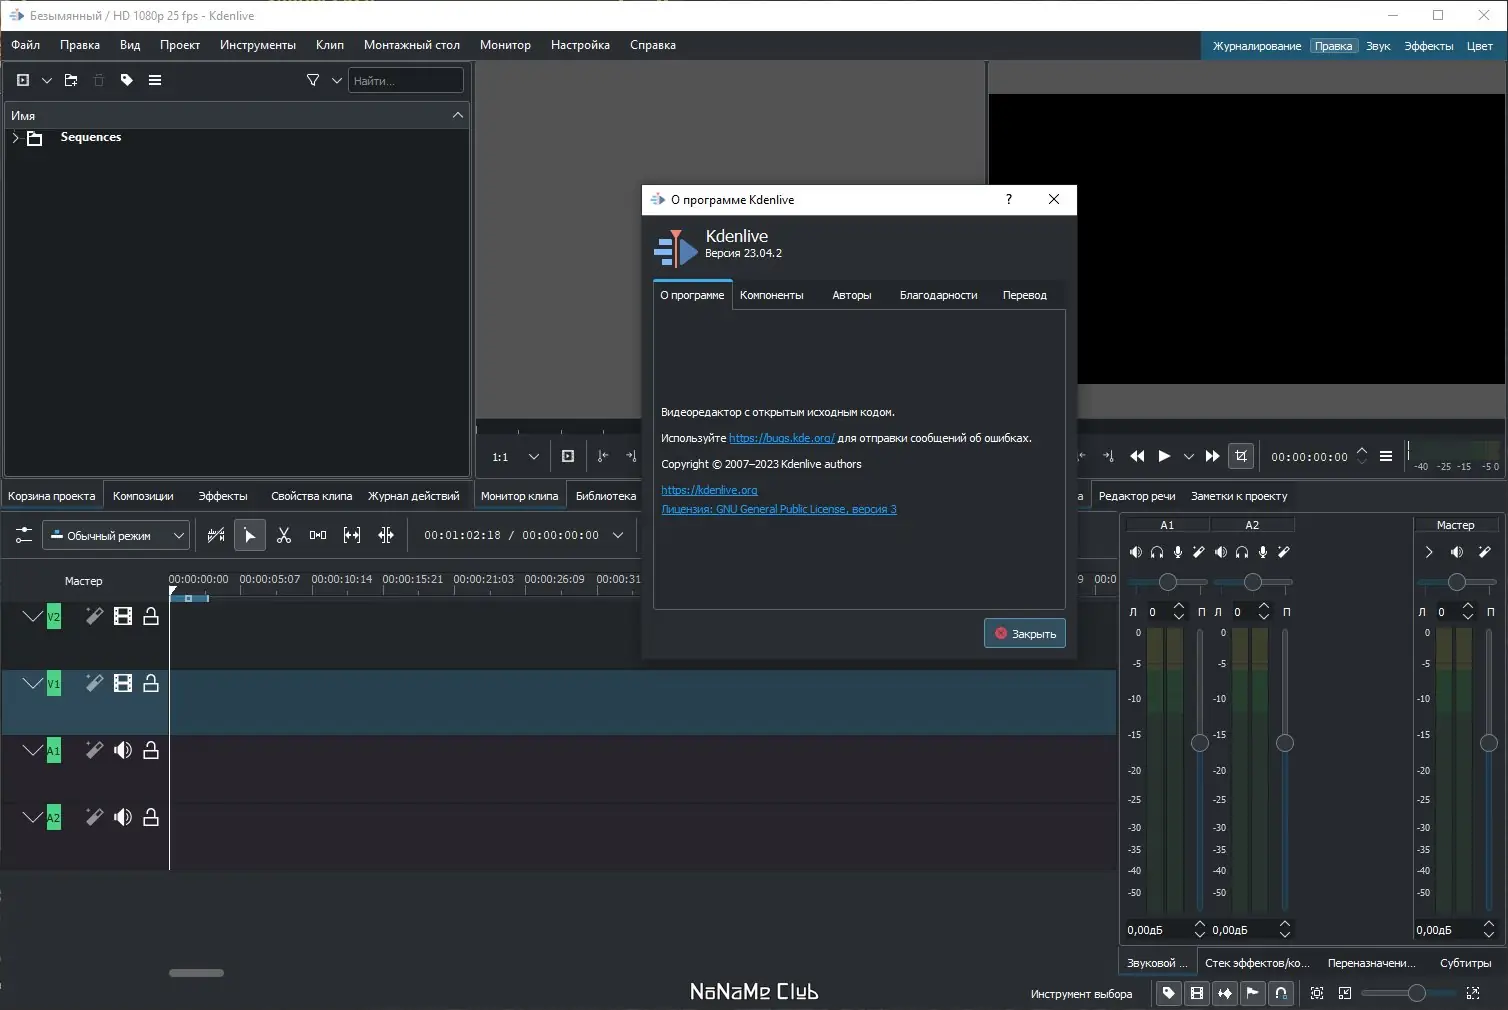Create a new folder in the project bin

(71, 80)
